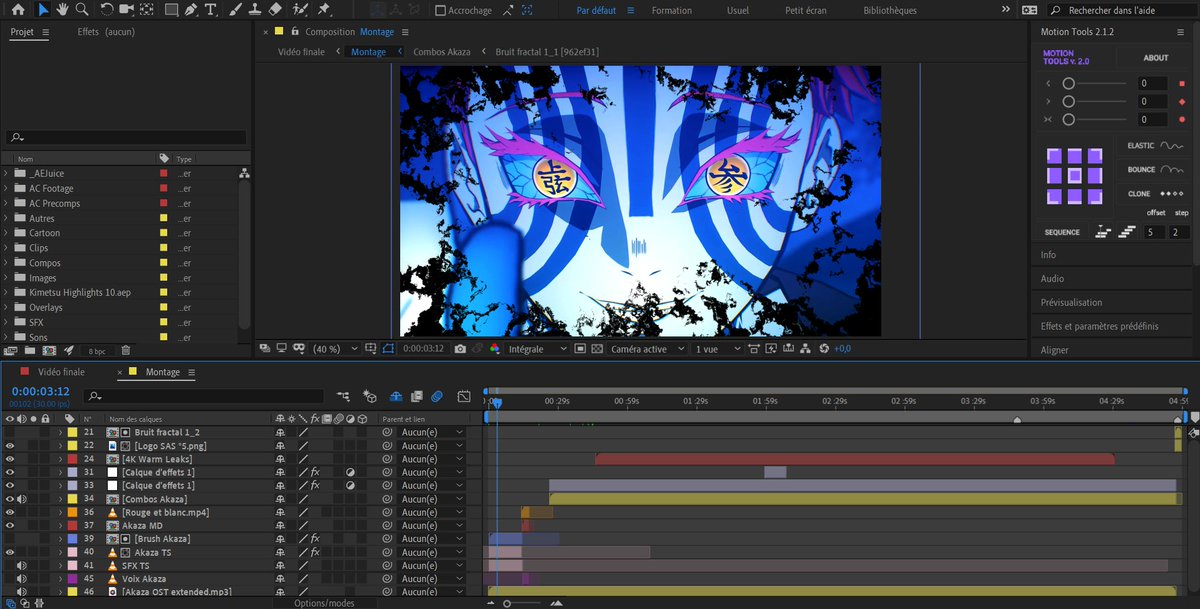Apply BOUNCE in Motion Tools
This screenshot has width=1200, height=609.
(1155, 170)
